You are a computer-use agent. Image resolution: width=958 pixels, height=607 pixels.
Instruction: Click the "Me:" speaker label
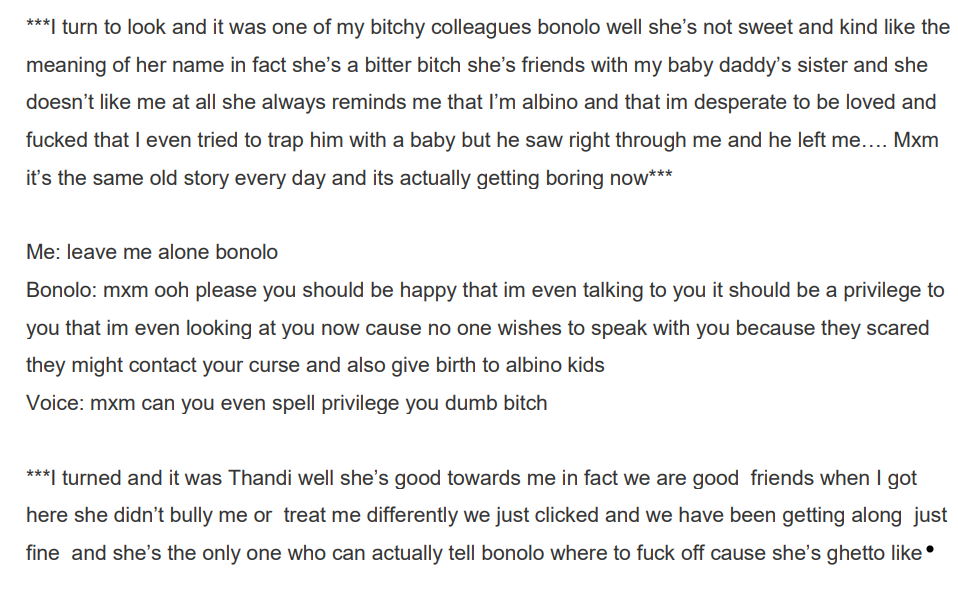[44, 252]
